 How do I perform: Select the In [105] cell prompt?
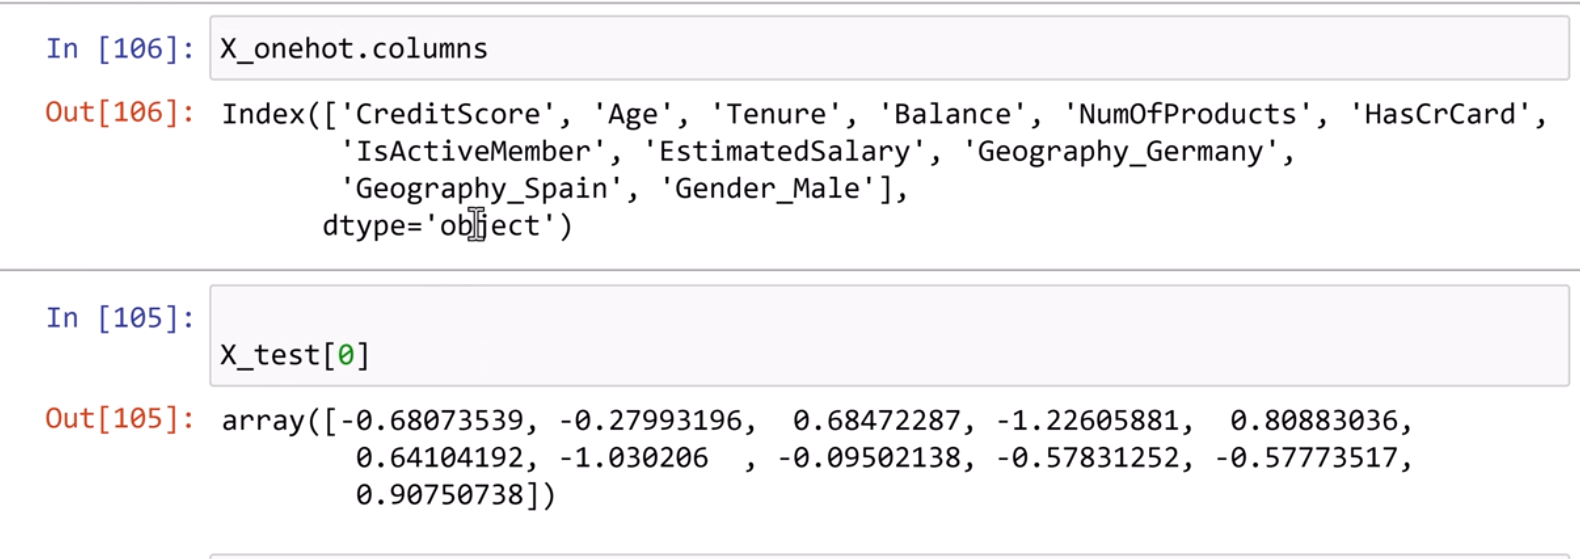(x=120, y=318)
